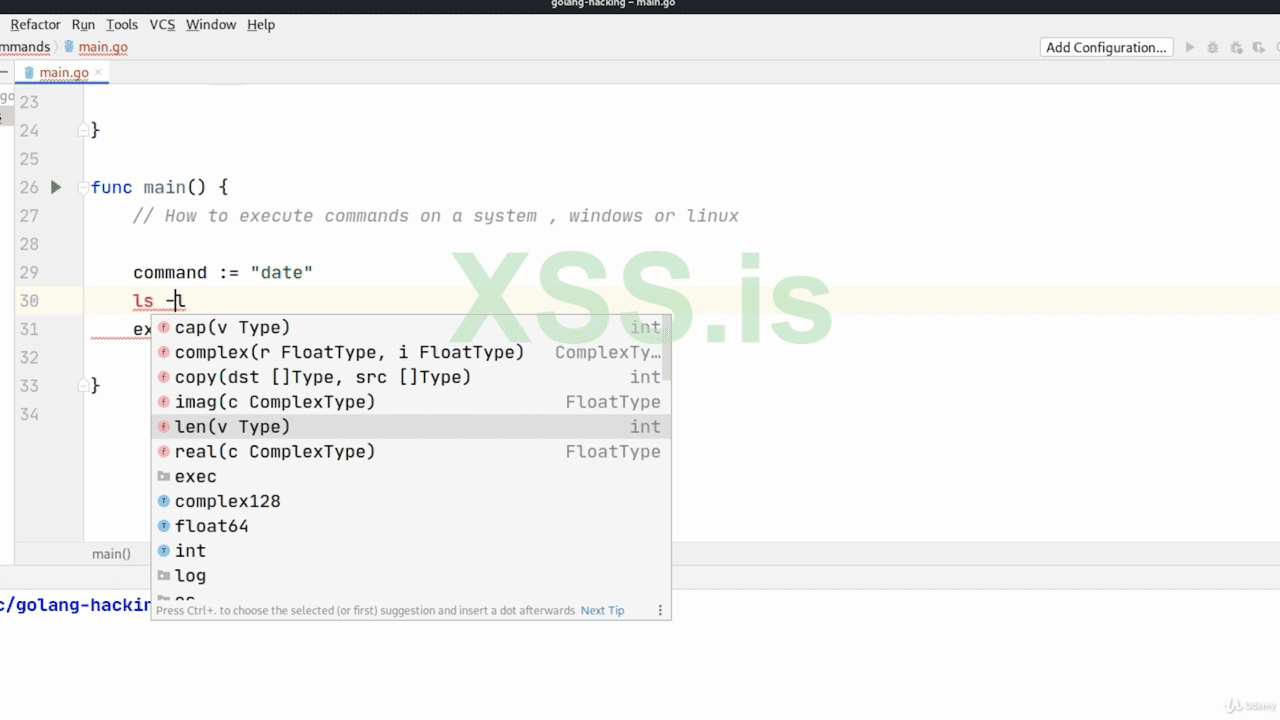Click the "date" string on line 29
Viewport: 1280px width, 720px height.
[281, 272]
